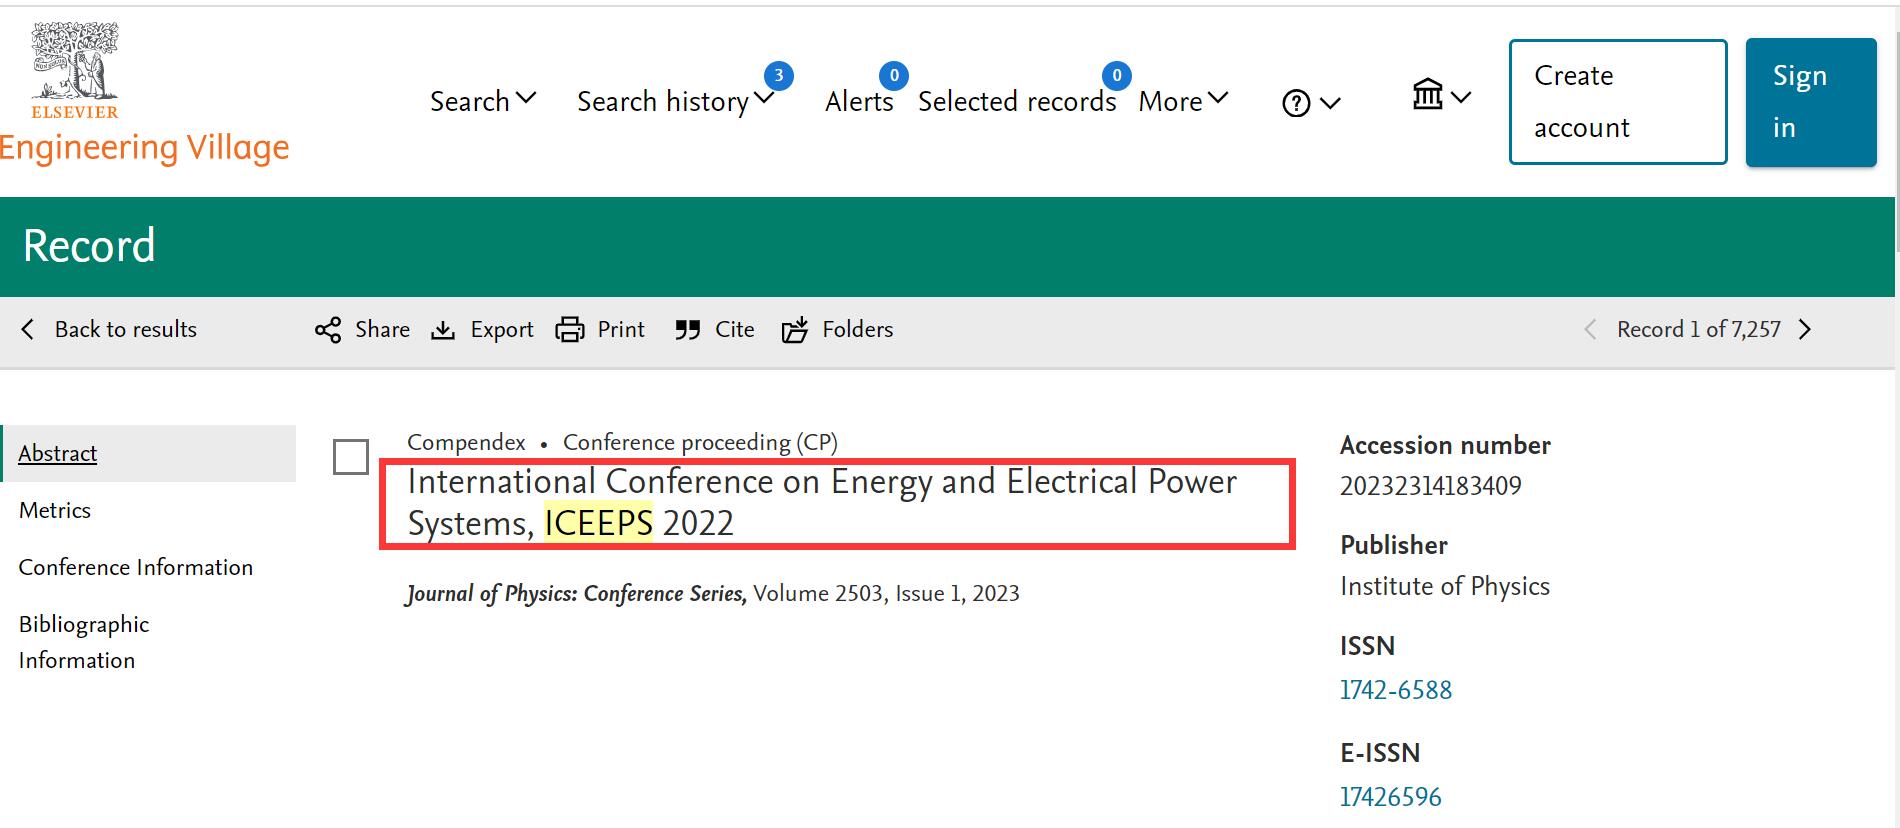
Task: Open the help question mark menu
Action: click(x=1310, y=103)
